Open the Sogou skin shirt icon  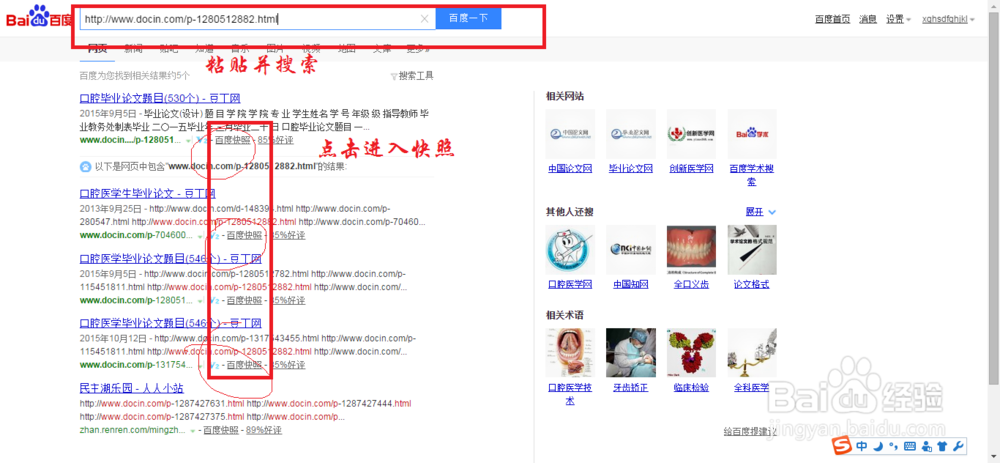pos(942,445)
